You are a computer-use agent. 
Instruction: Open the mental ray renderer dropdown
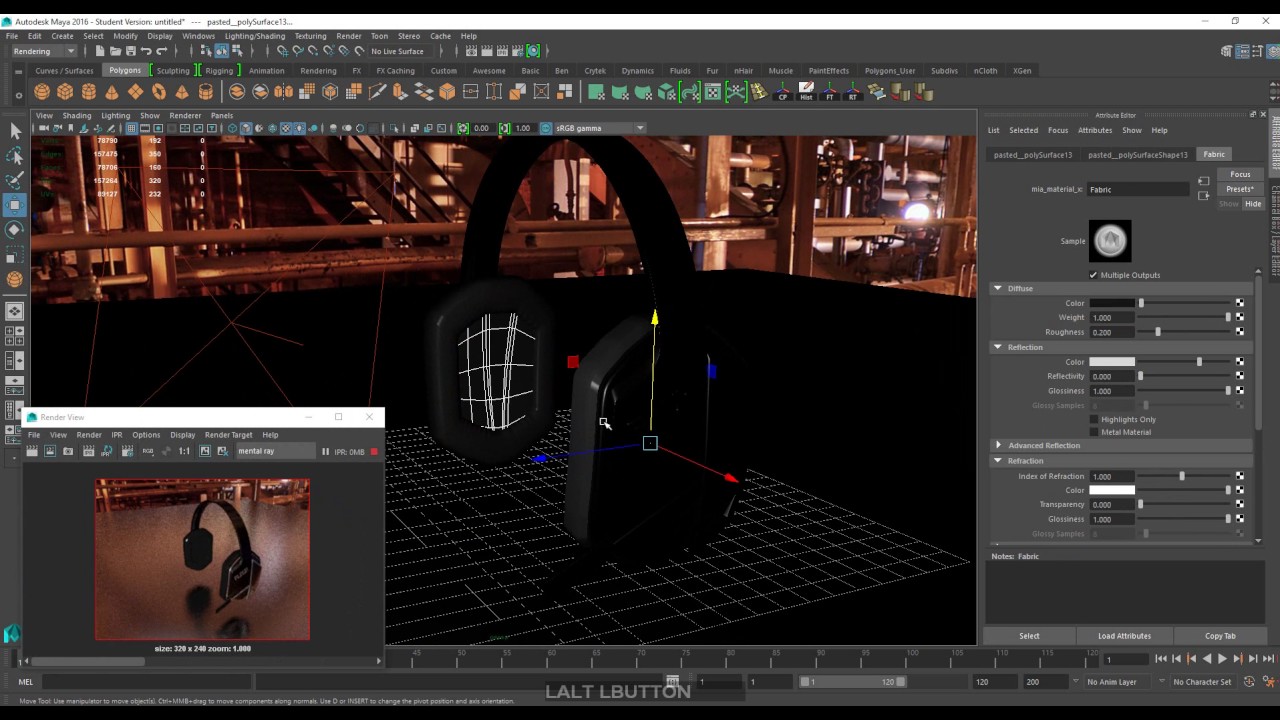click(275, 451)
